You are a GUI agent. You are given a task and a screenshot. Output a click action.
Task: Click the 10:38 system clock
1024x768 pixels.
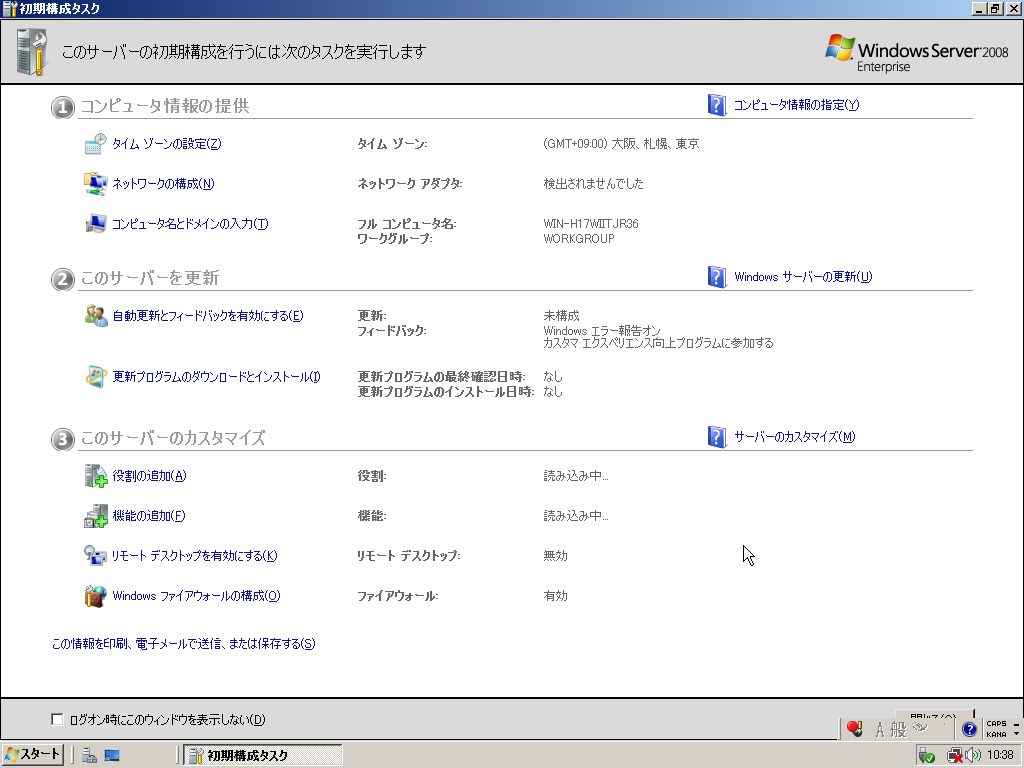[x=1000, y=755]
